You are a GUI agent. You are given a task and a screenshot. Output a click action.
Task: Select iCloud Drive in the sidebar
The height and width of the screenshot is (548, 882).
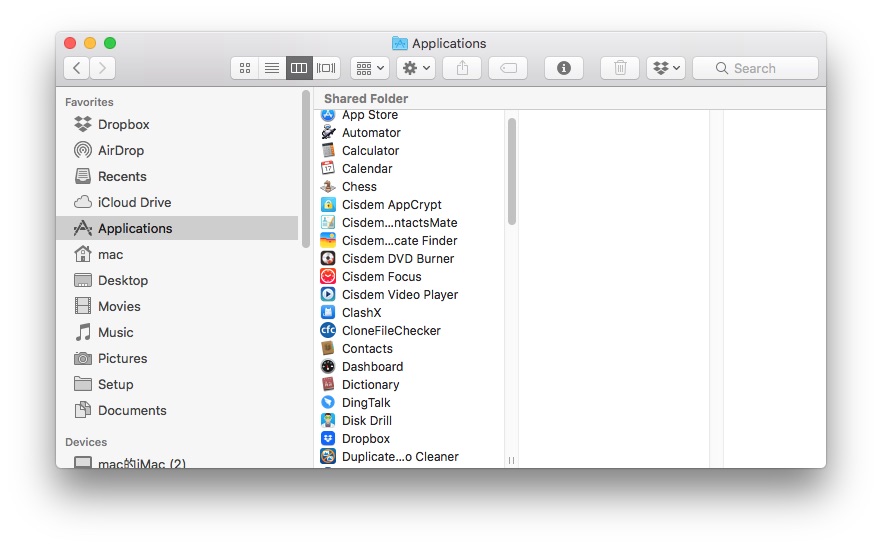point(177,202)
